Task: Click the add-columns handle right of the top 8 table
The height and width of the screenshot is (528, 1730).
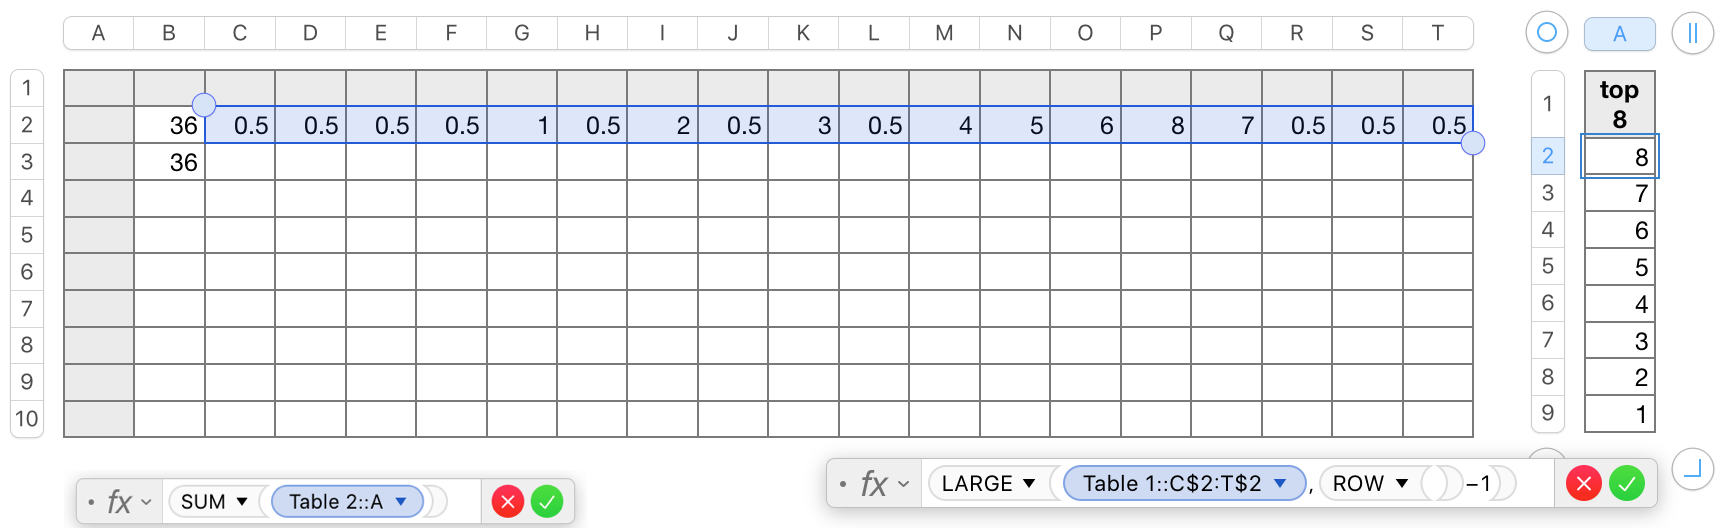Action: pyautogui.click(x=1692, y=33)
